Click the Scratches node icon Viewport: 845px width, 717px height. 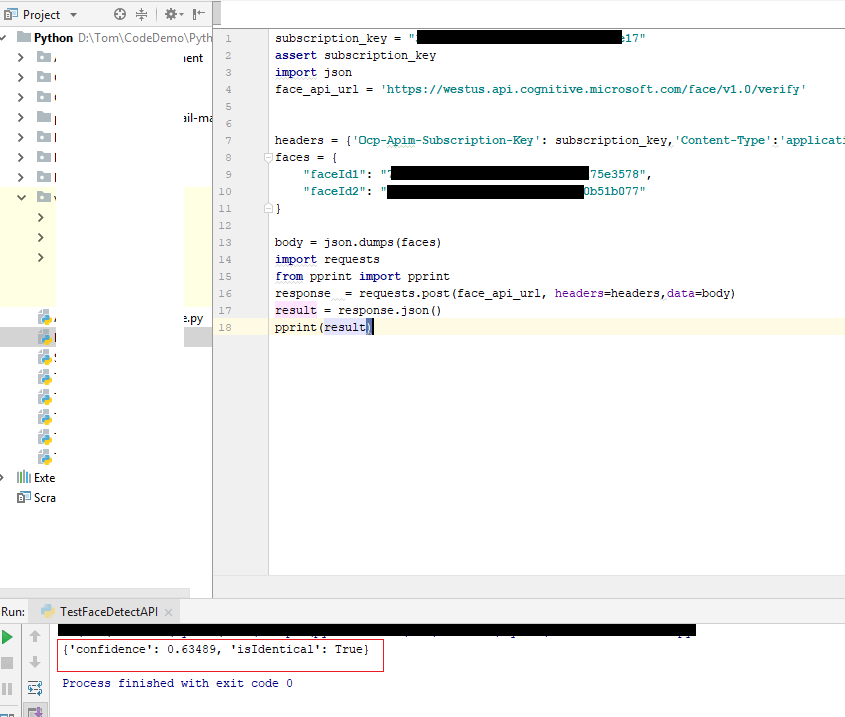(x=24, y=497)
